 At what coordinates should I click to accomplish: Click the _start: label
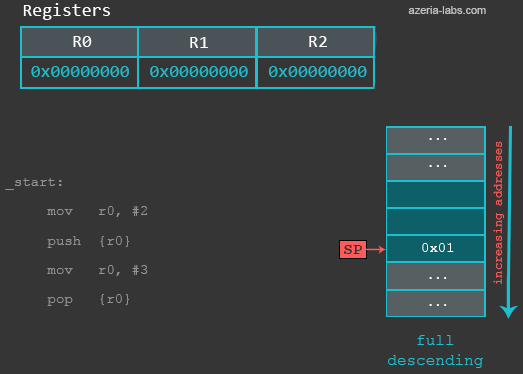click(34, 183)
